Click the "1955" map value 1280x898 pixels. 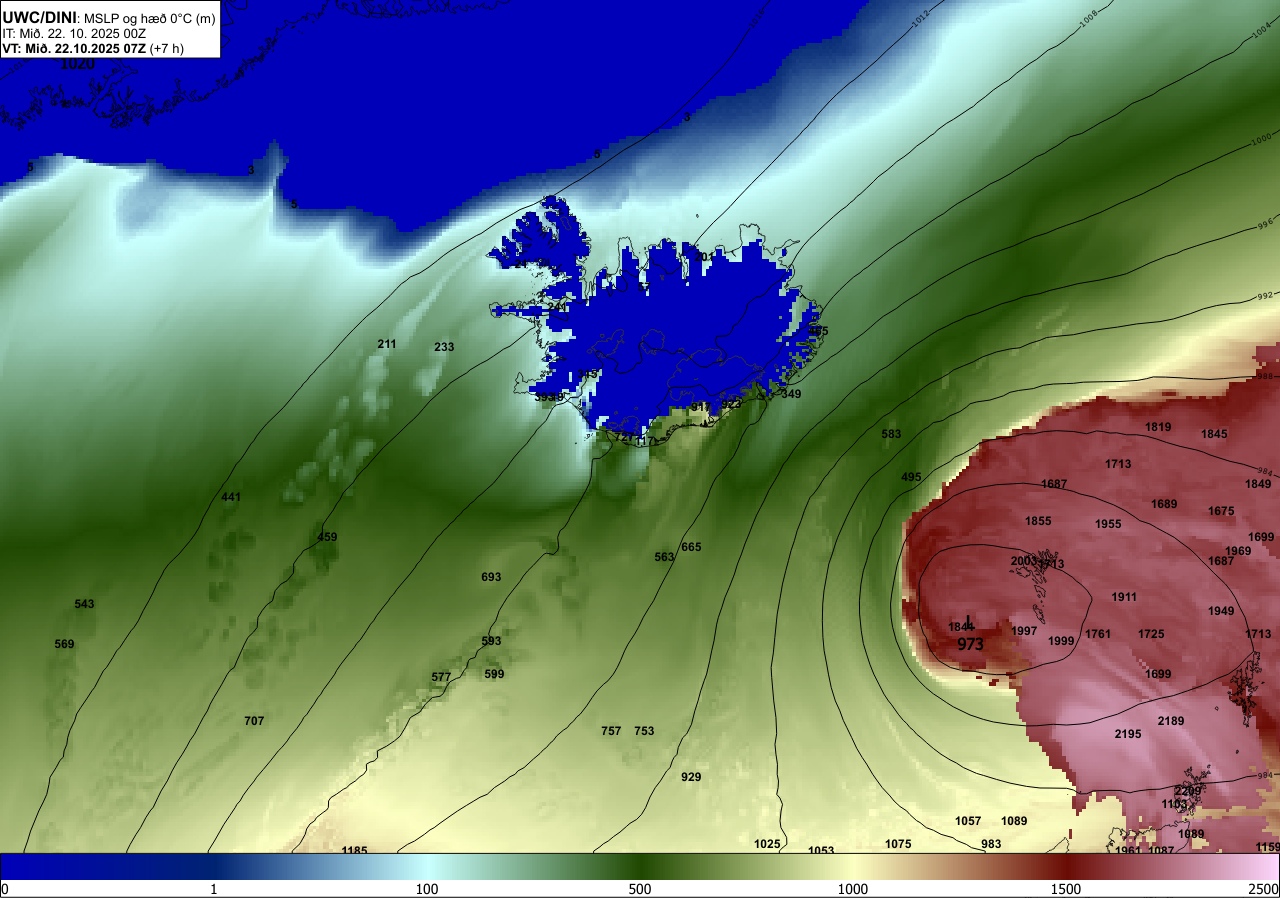(1108, 524)
